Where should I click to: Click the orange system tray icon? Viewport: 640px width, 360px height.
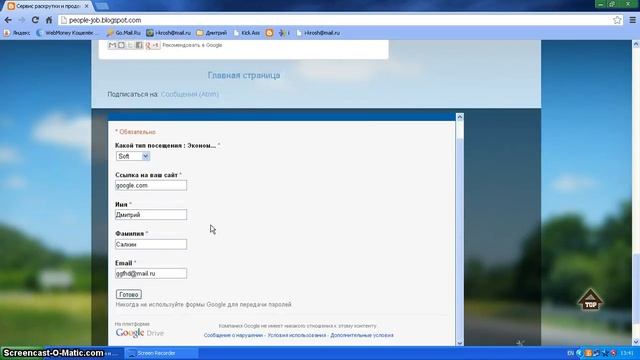coord(588,353)
